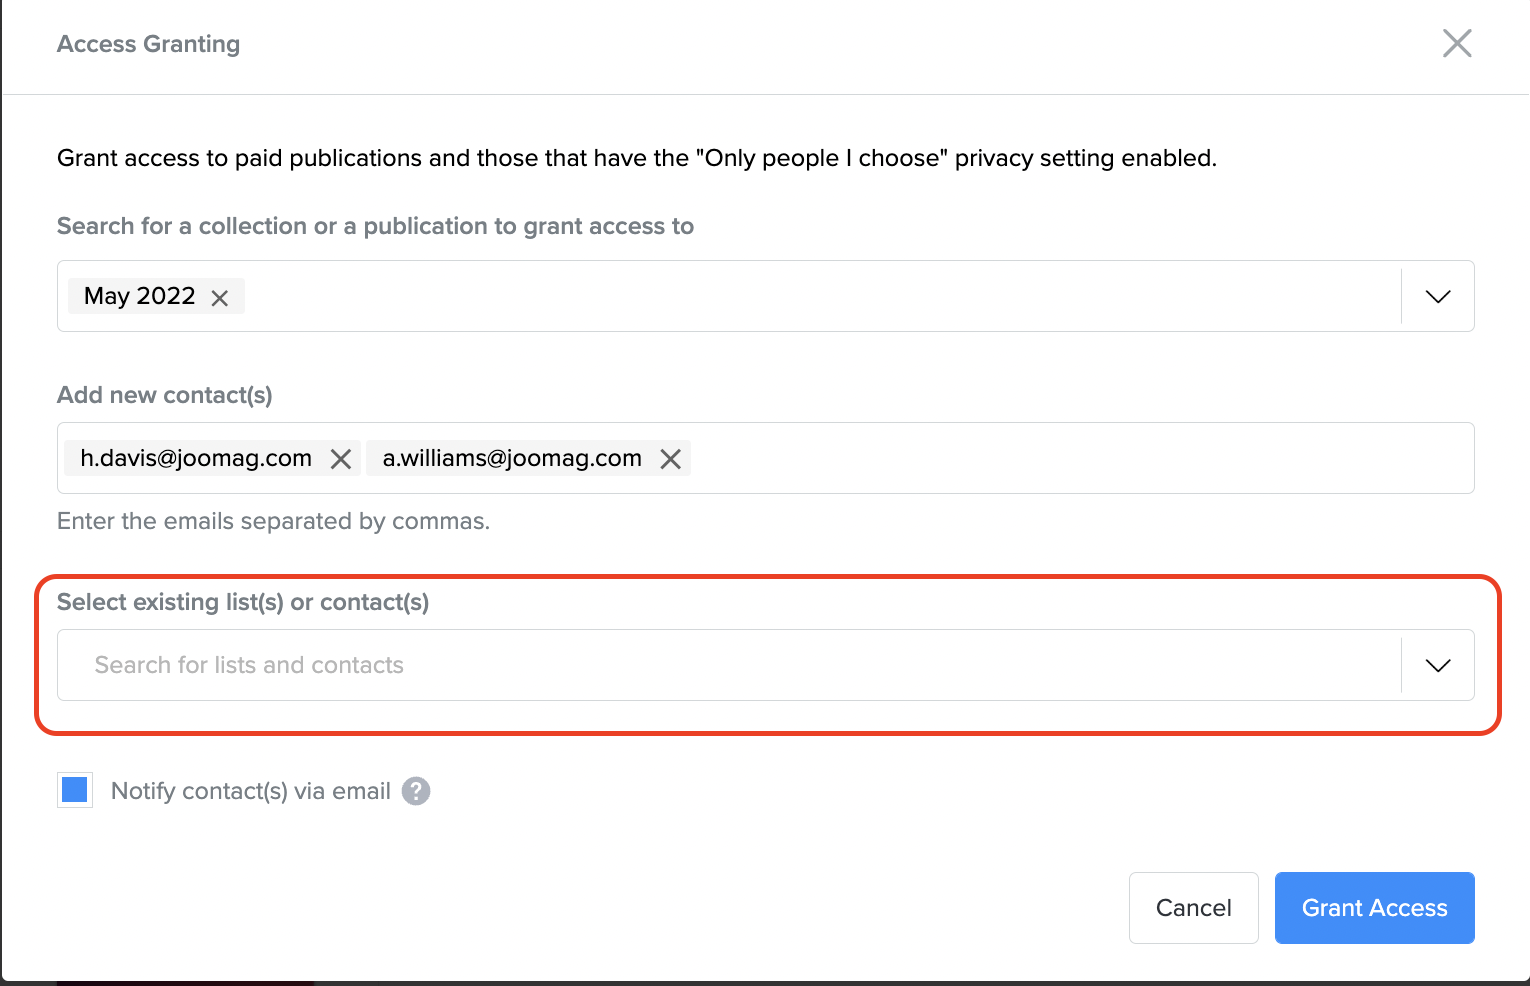Viewport: 1530px width, 986px height.
Task: Select the May 2022 tag label
Action: point(140,296)
